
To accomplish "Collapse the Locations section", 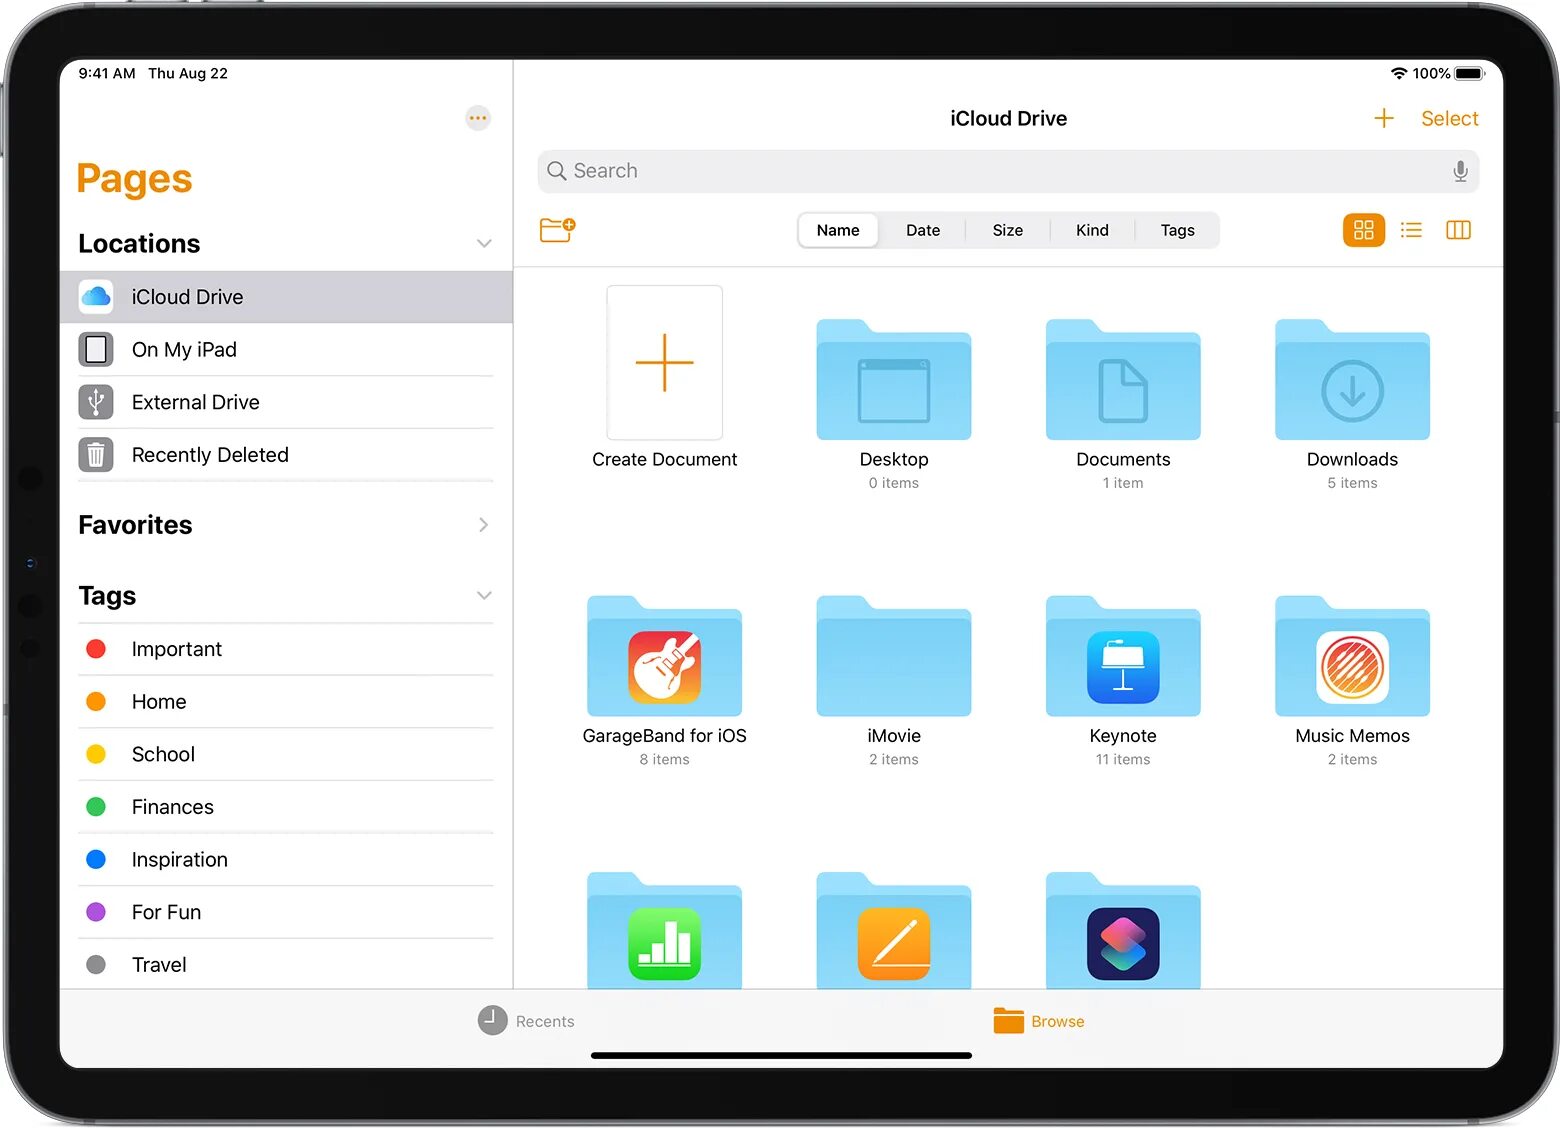I will pyautogui.click(x=484, y=243).
